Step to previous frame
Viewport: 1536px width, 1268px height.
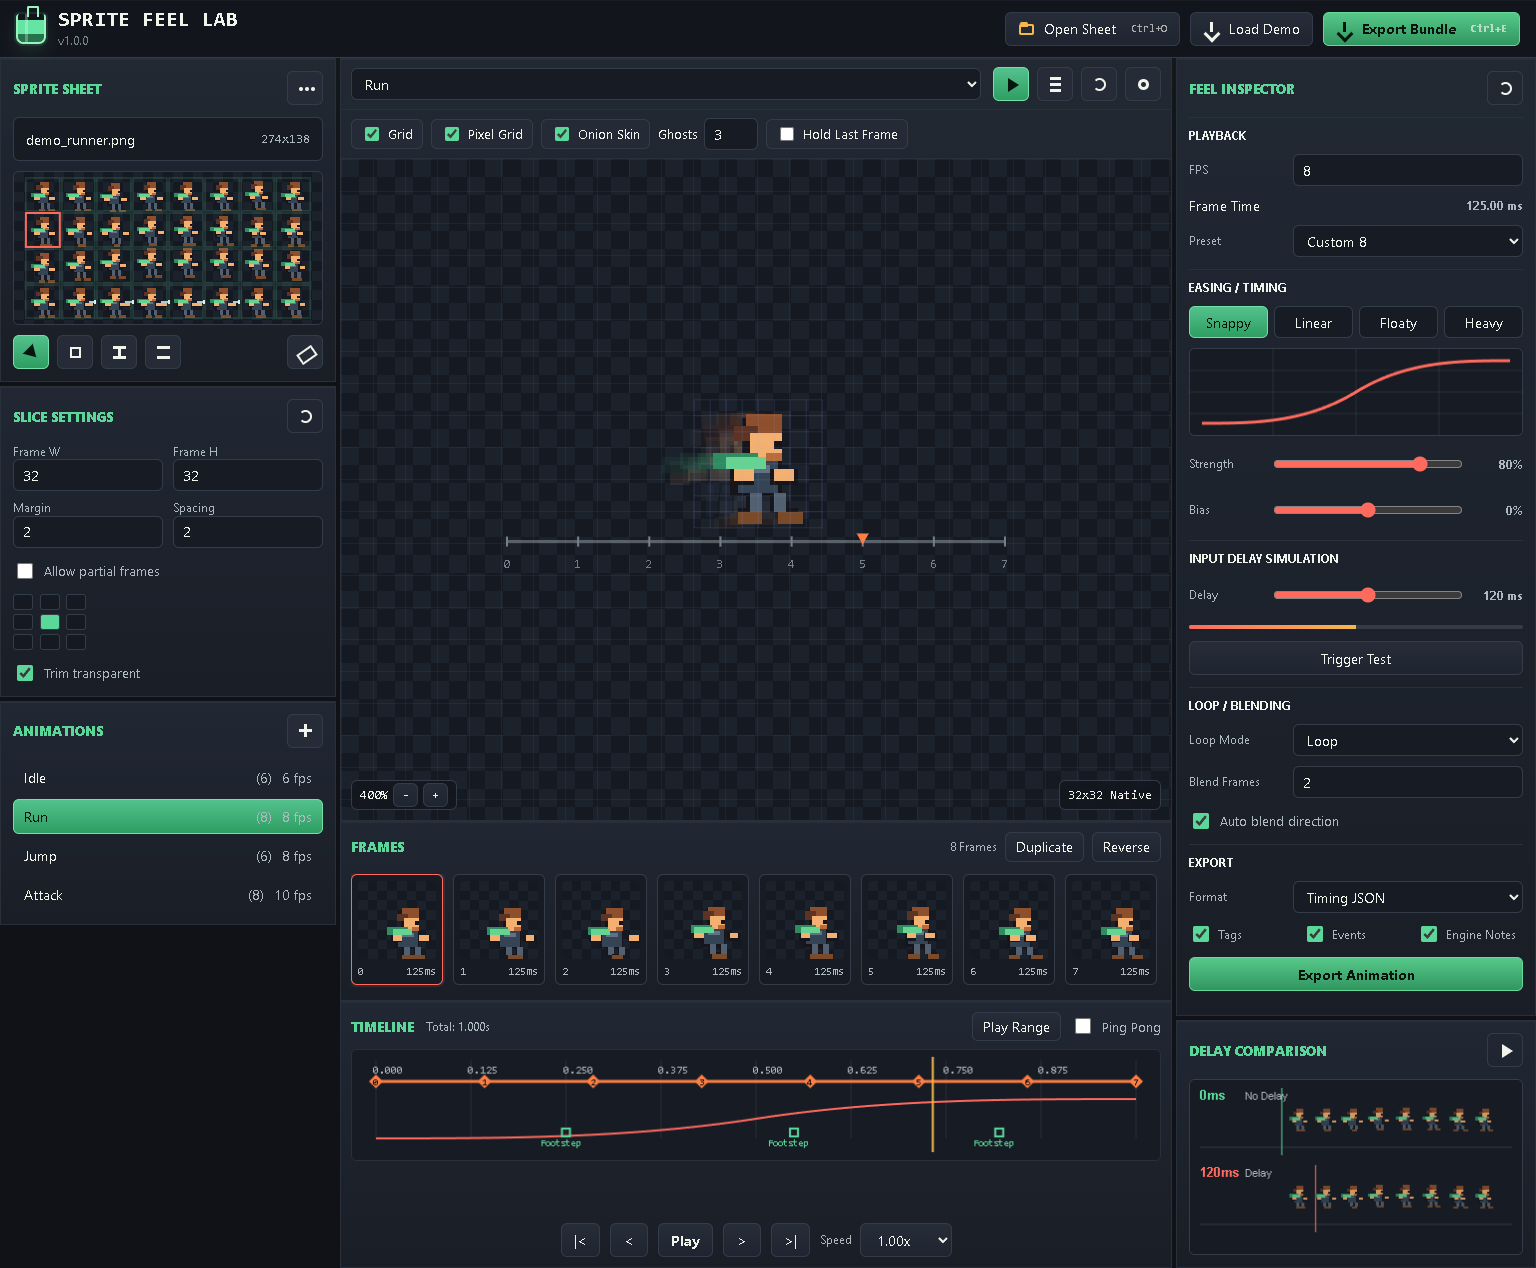[629, 1241]
